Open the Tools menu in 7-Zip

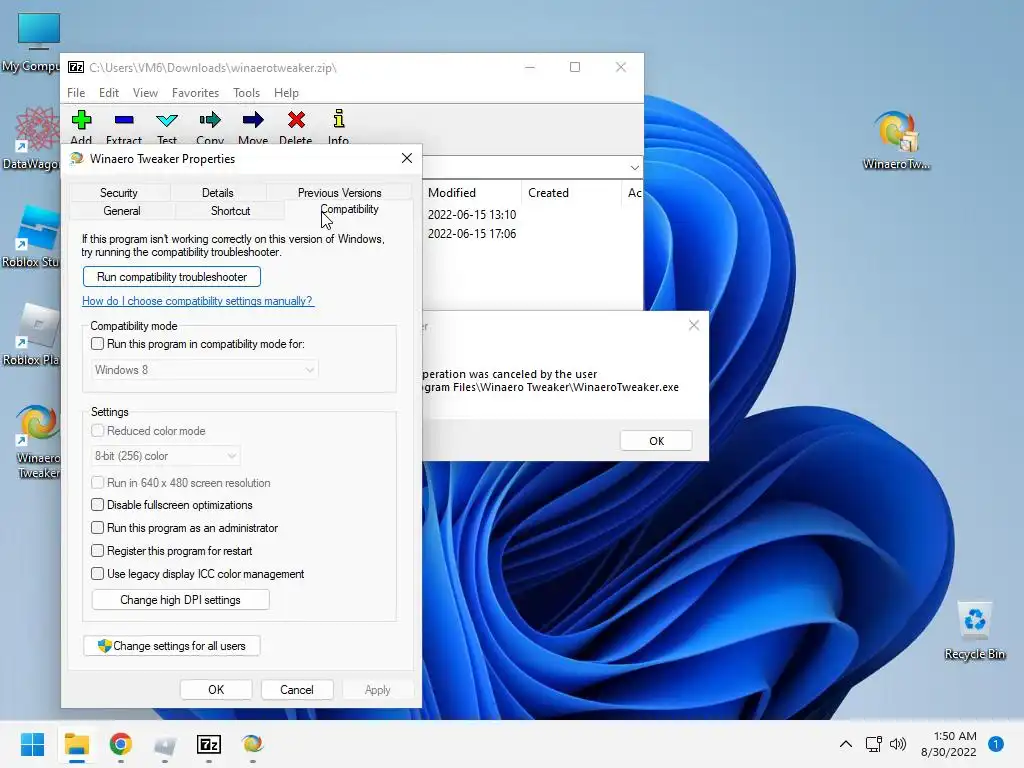[246, 93]
